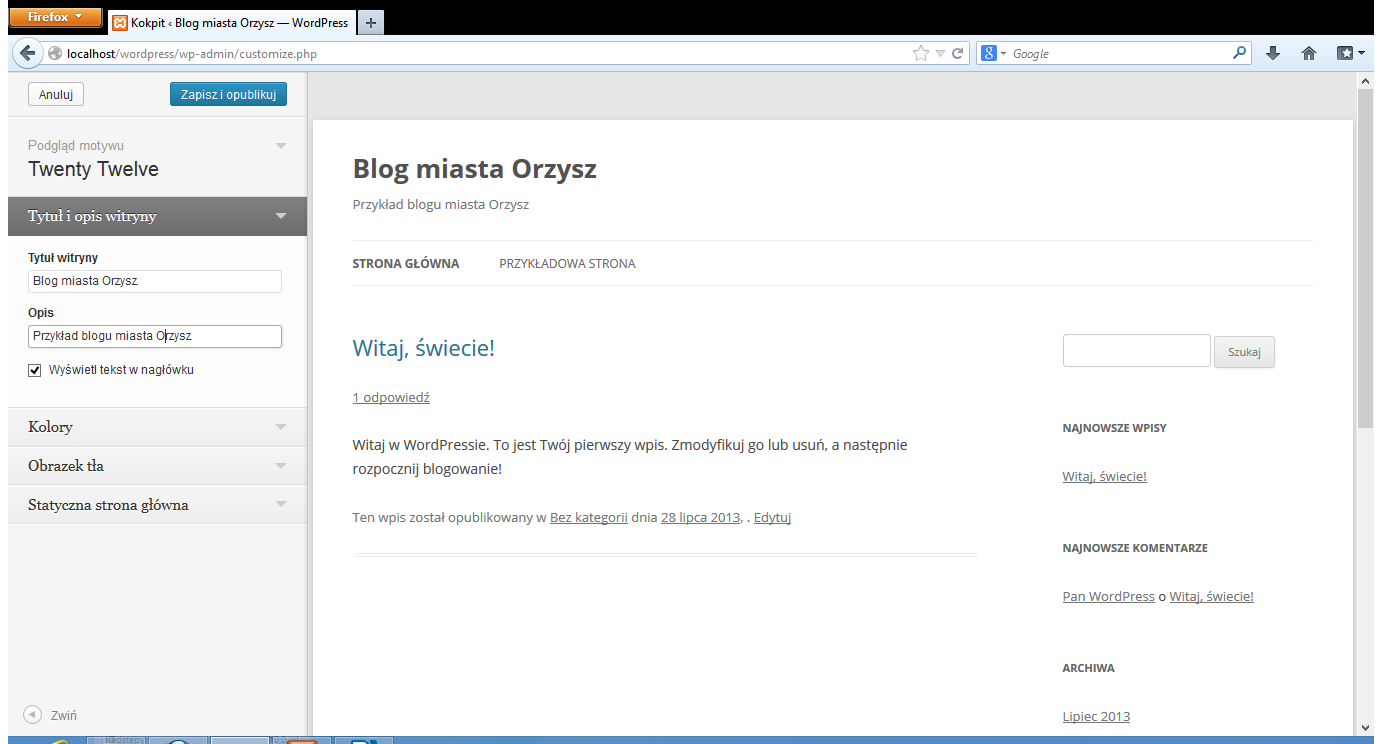The width and height of the screenshot is (1382, 744).
Task: Open Witaj, świecie! under Najnowsze komentarze
Action: point(1211,596)
